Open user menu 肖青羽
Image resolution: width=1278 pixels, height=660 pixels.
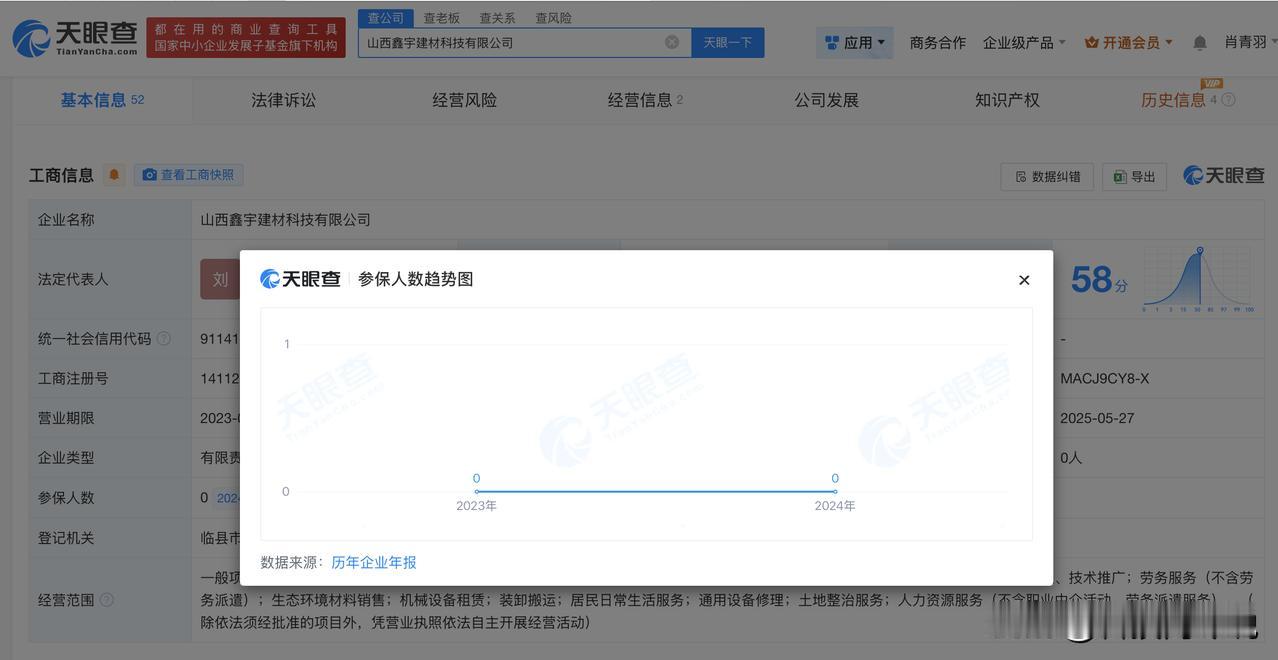coord(1250,42)
